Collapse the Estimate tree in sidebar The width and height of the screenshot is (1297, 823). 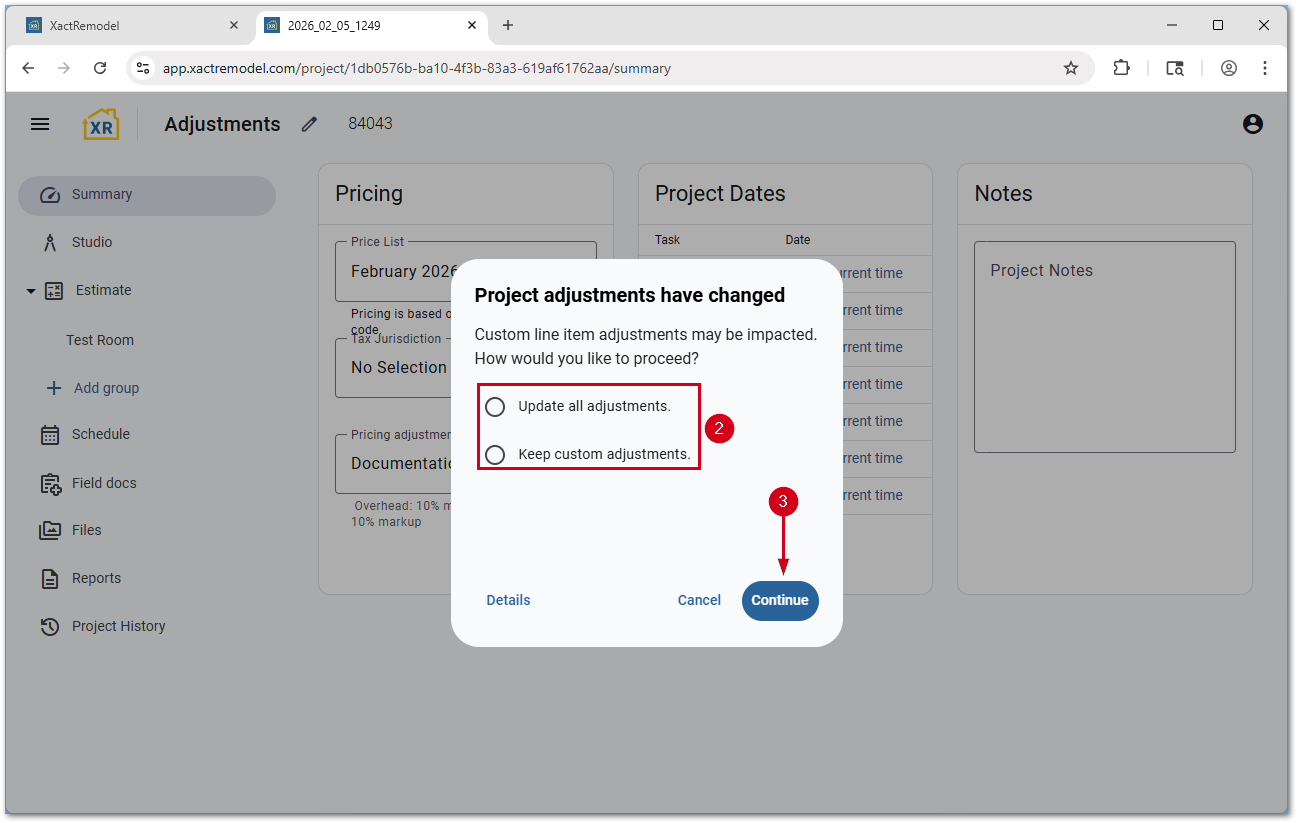30,290
